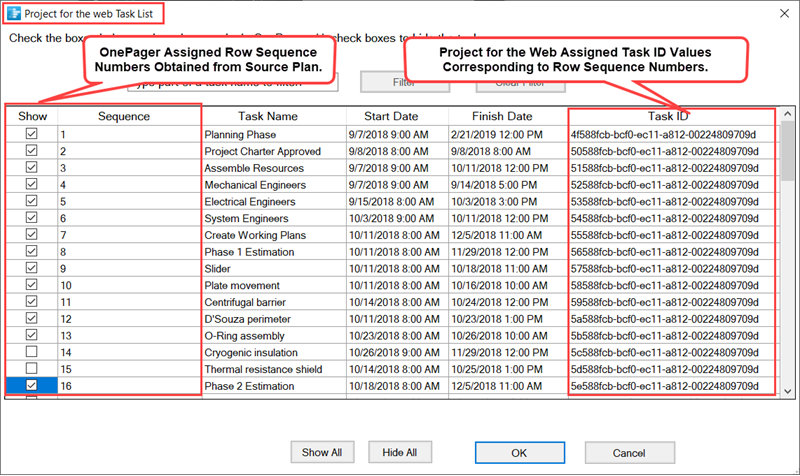Toggle Show checkbox for O-Ring assembly
Image resolution: width=800 pixels, height=476 pixels.
tap(32, 335)
